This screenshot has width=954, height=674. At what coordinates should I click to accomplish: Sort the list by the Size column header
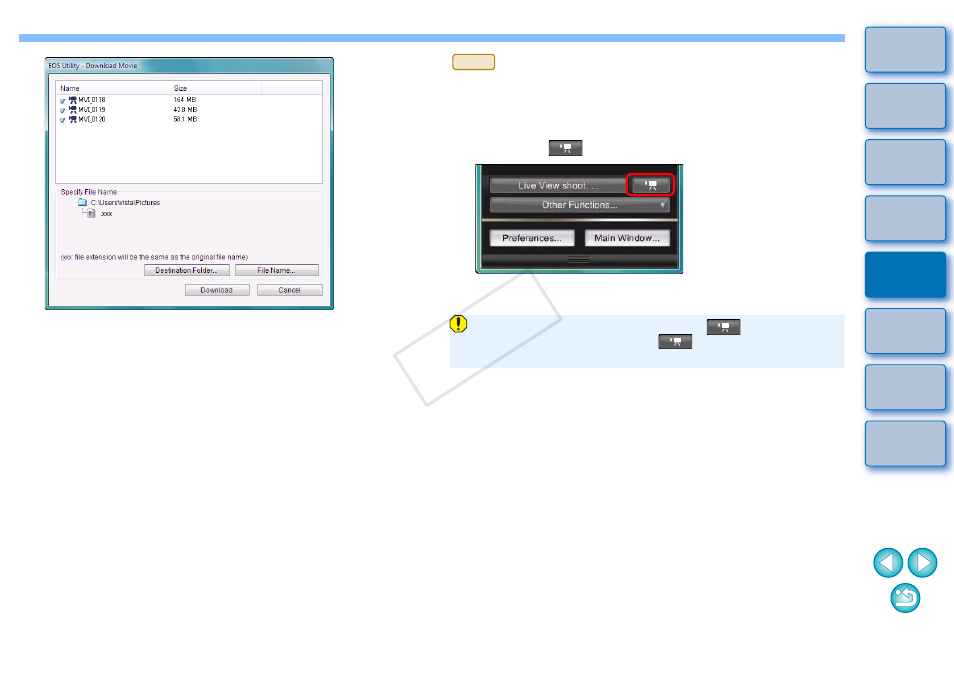point(216,88)
